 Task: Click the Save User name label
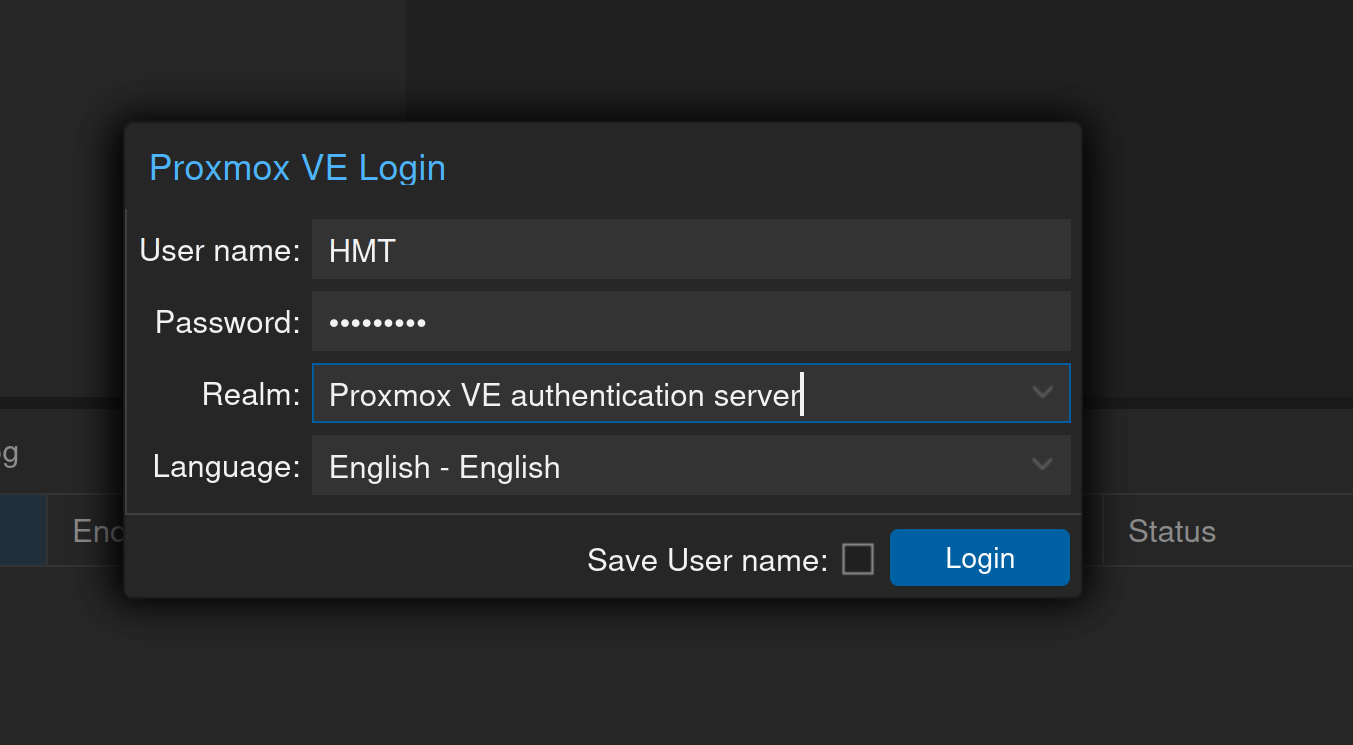coord(708,560)
